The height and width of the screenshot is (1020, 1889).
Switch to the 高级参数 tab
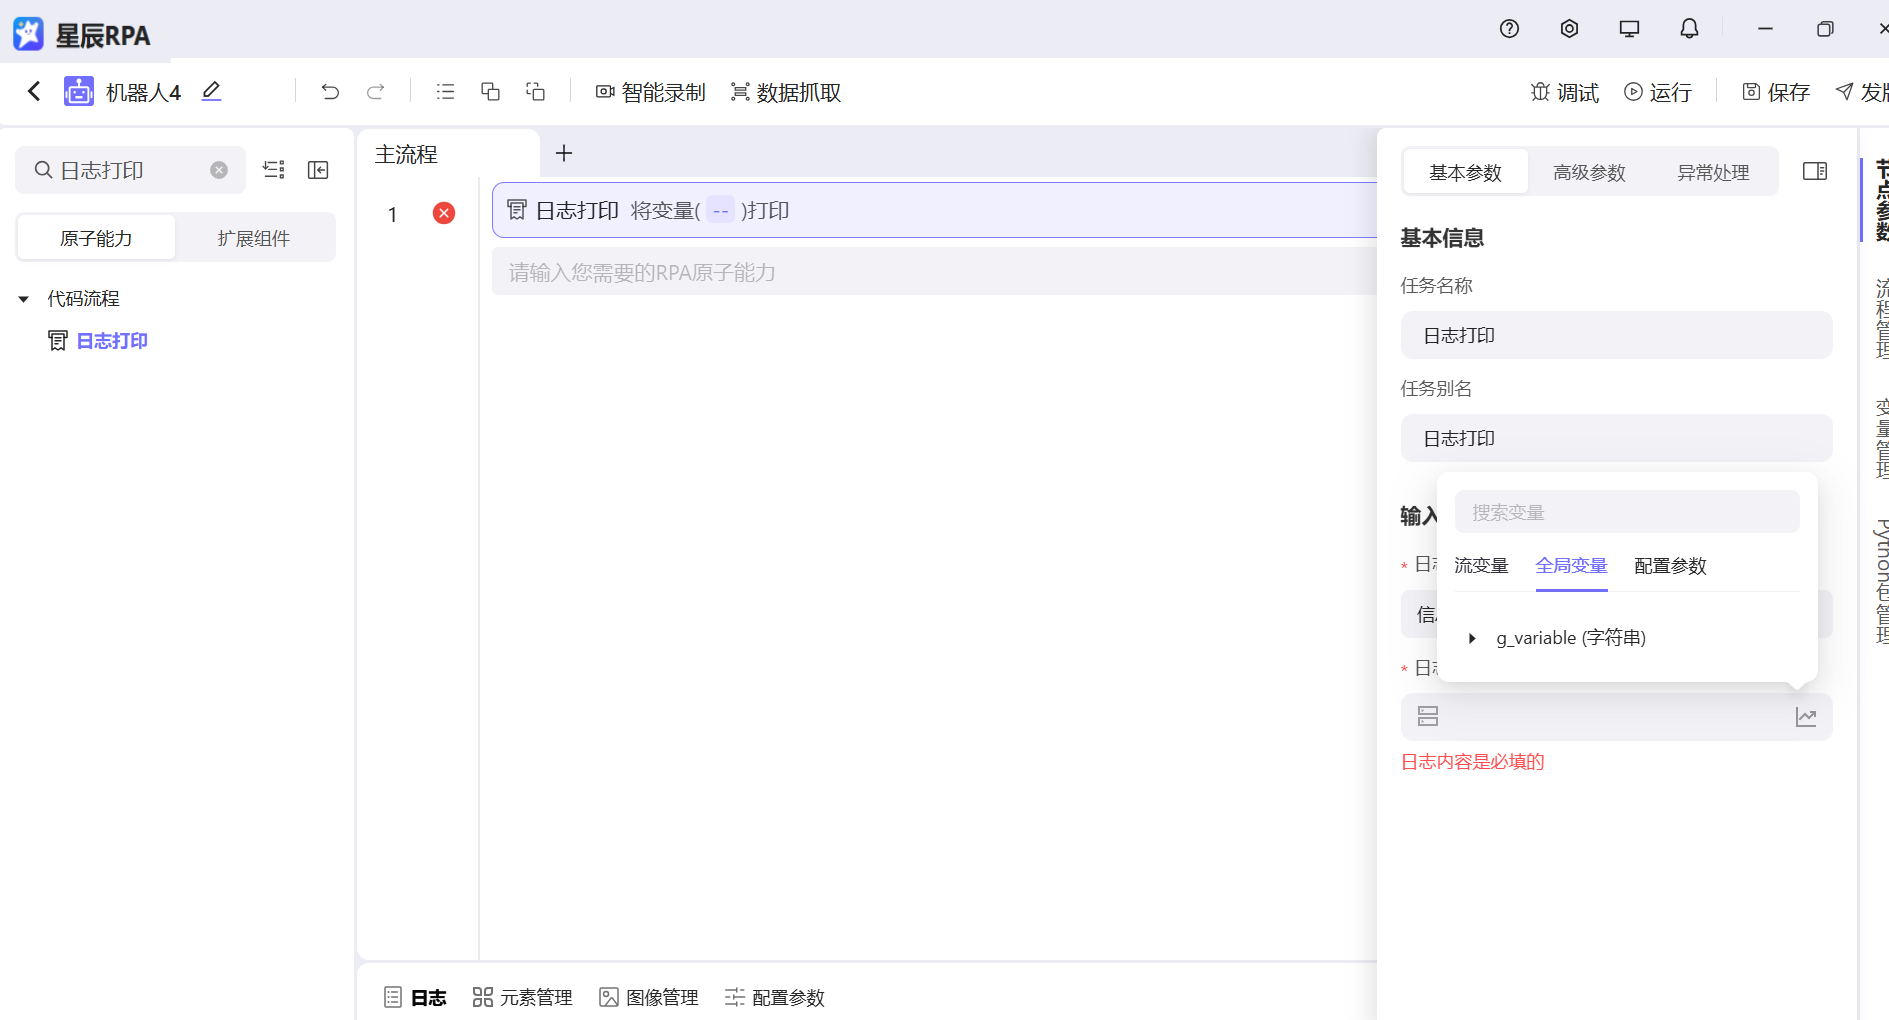pos(1588,172)
